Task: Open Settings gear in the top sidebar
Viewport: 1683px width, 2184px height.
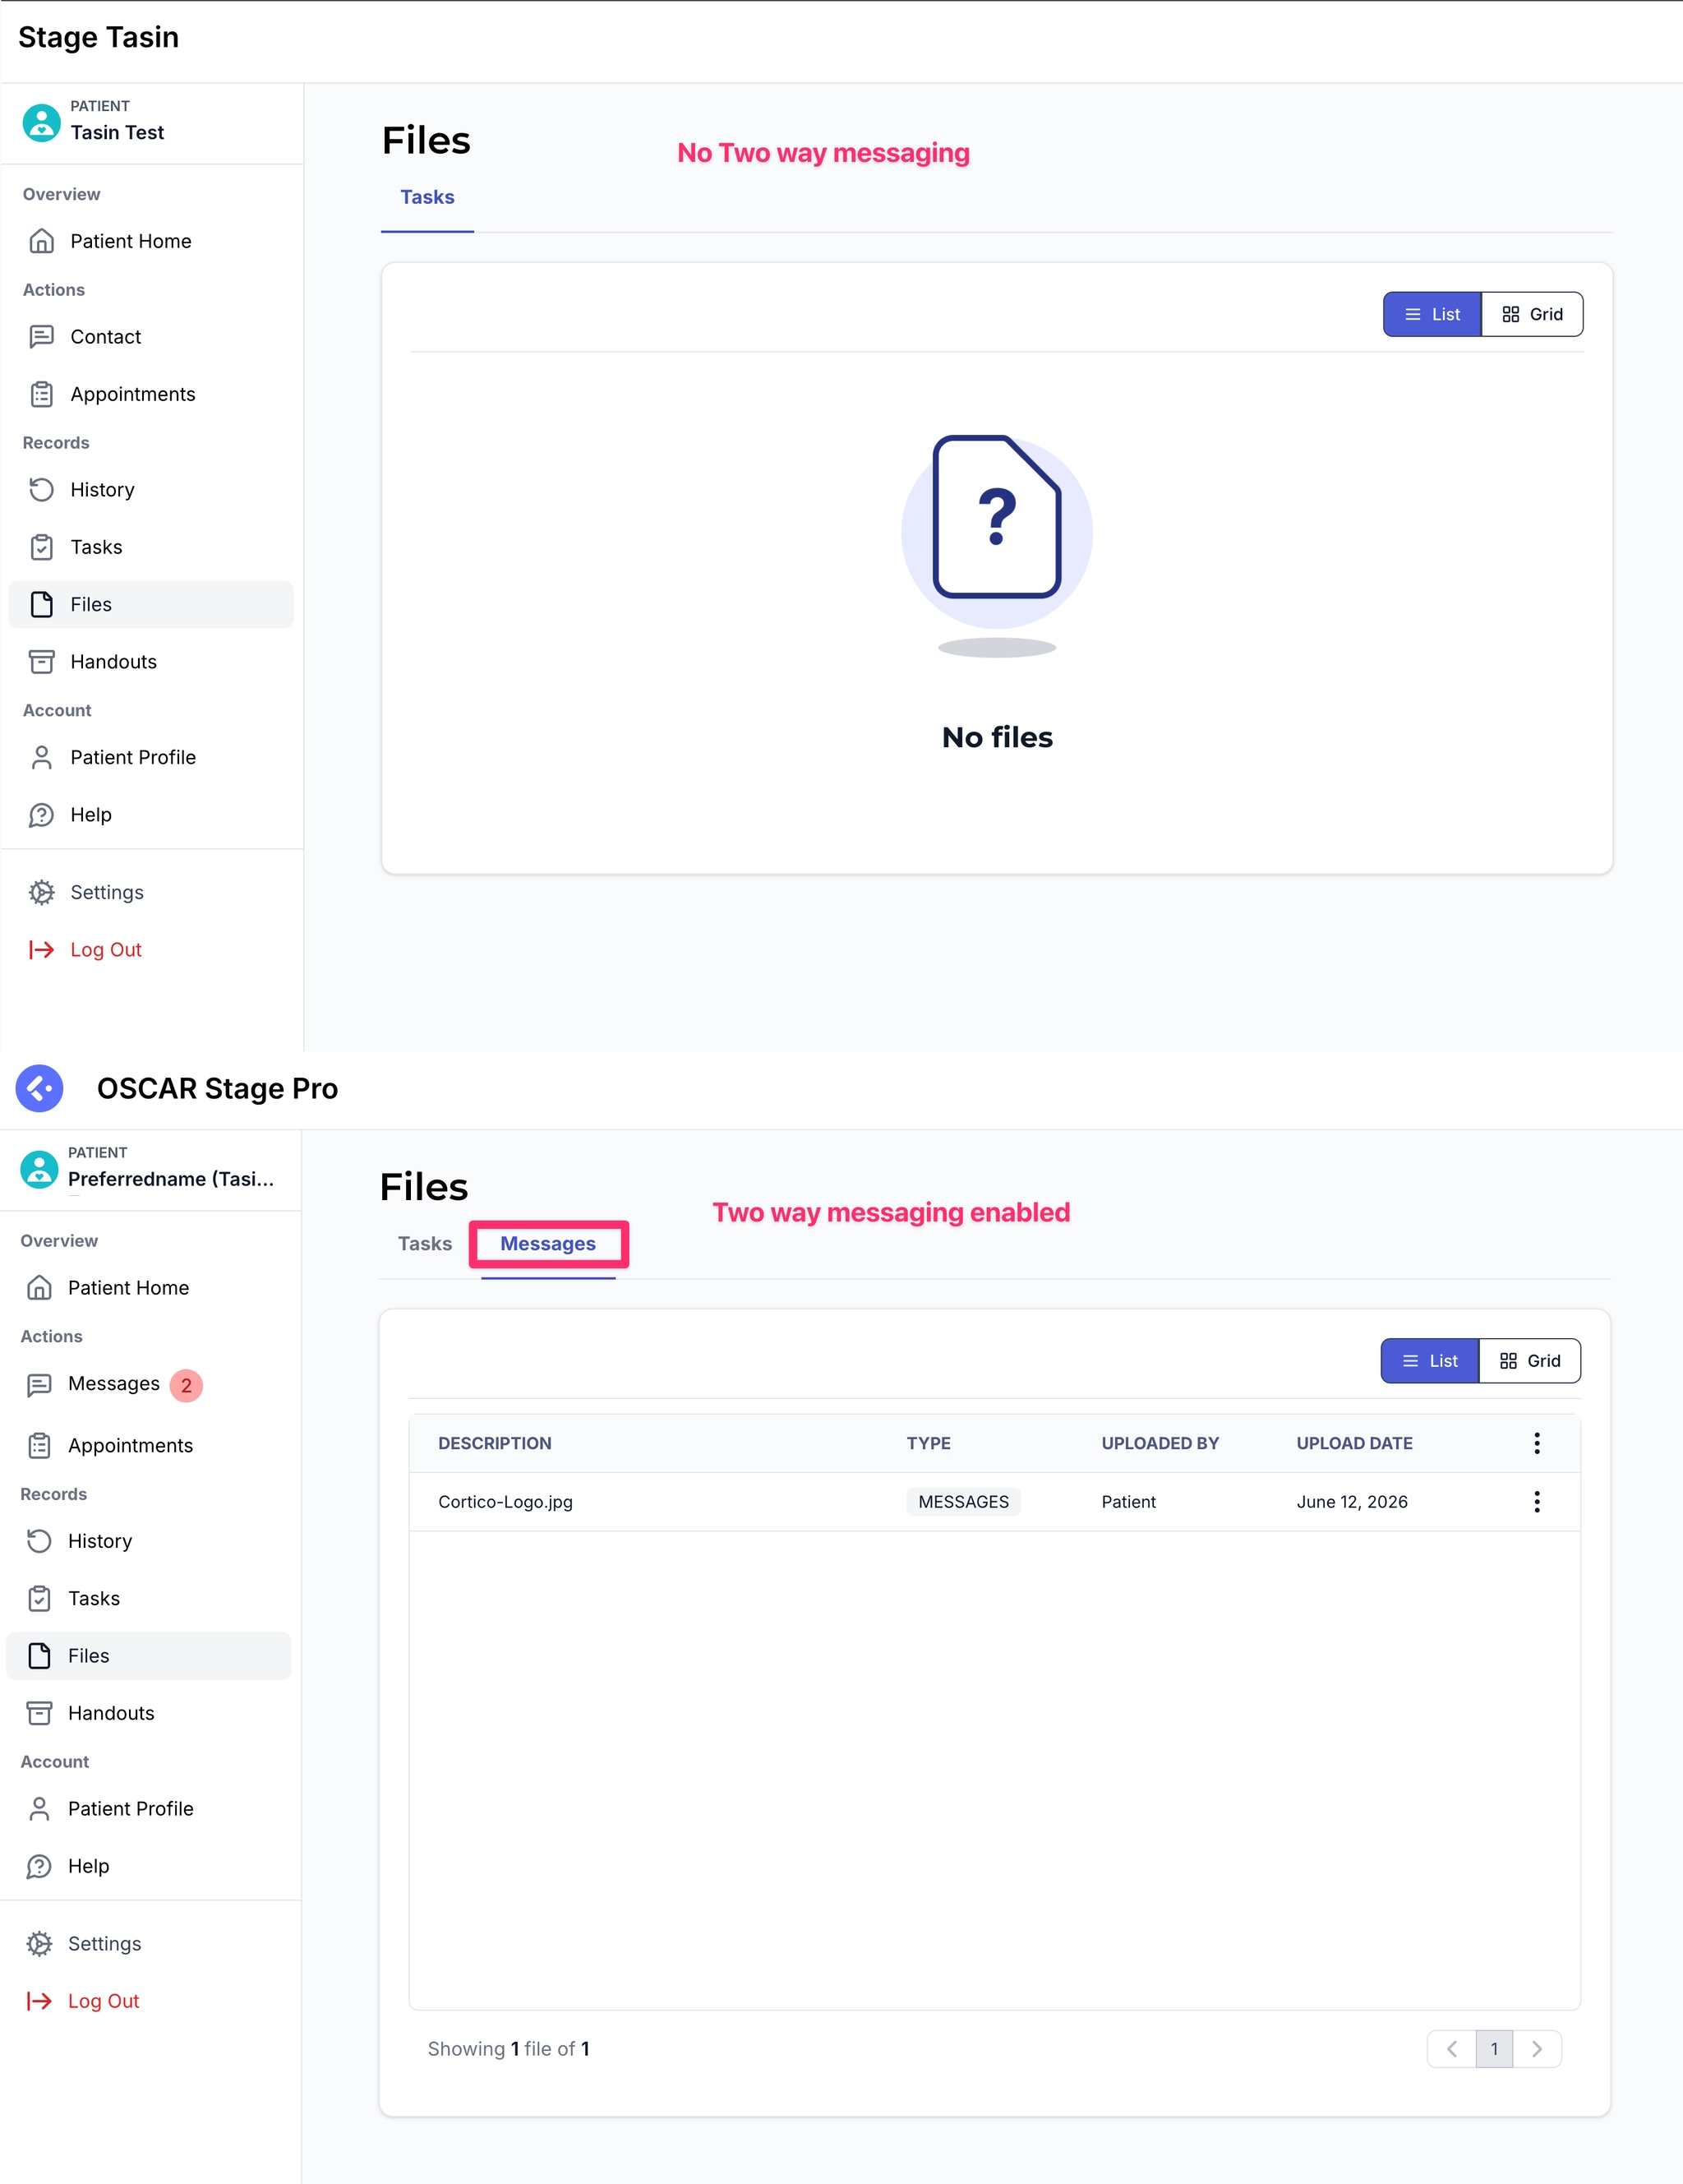Action: (41, 892)
